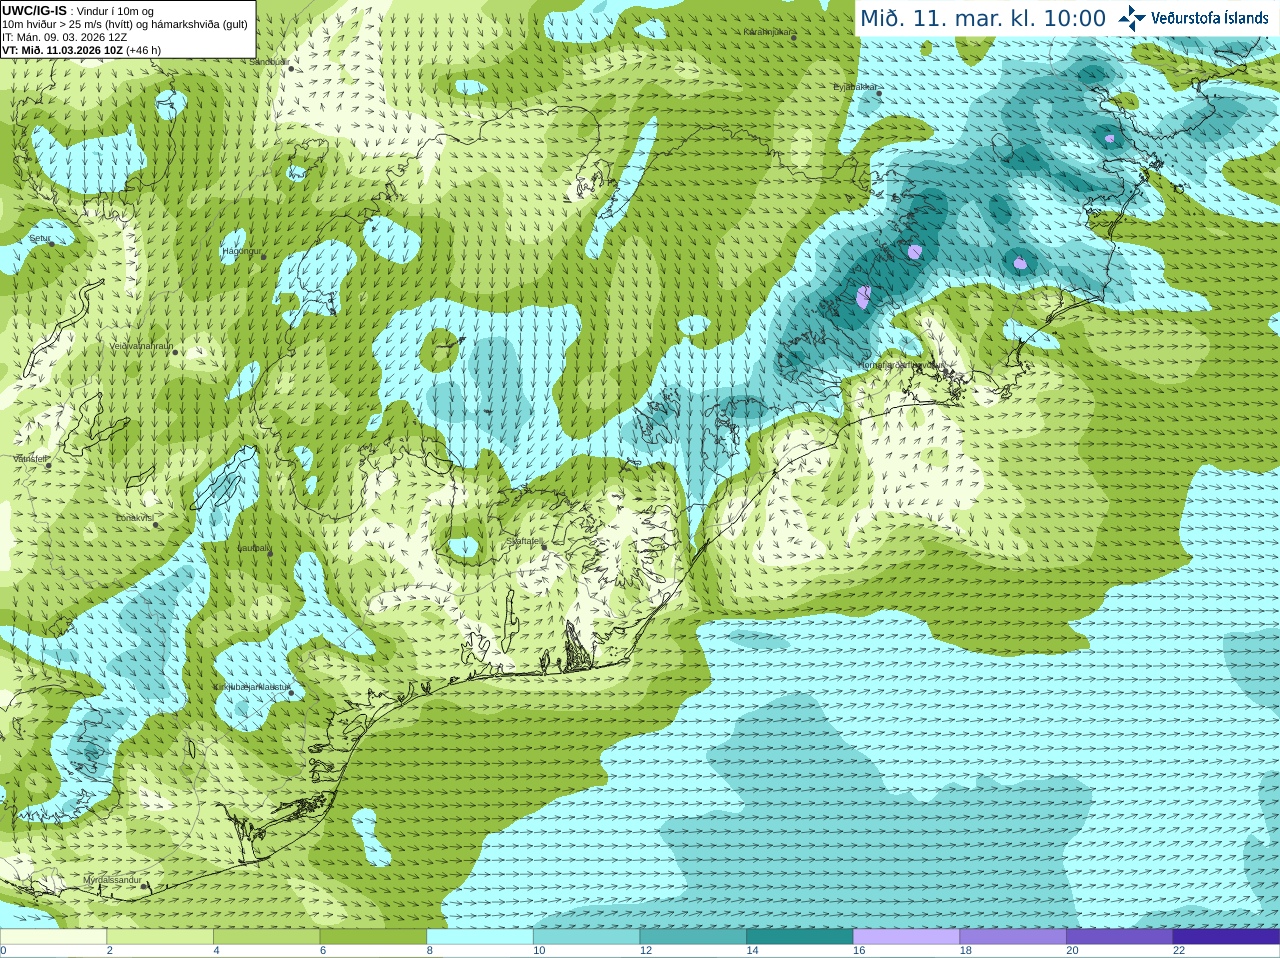Pick the 8–10 m/s light cyan legend swatch
Viewport: 1280px width, 958px height.
click(x=480, y=937)
